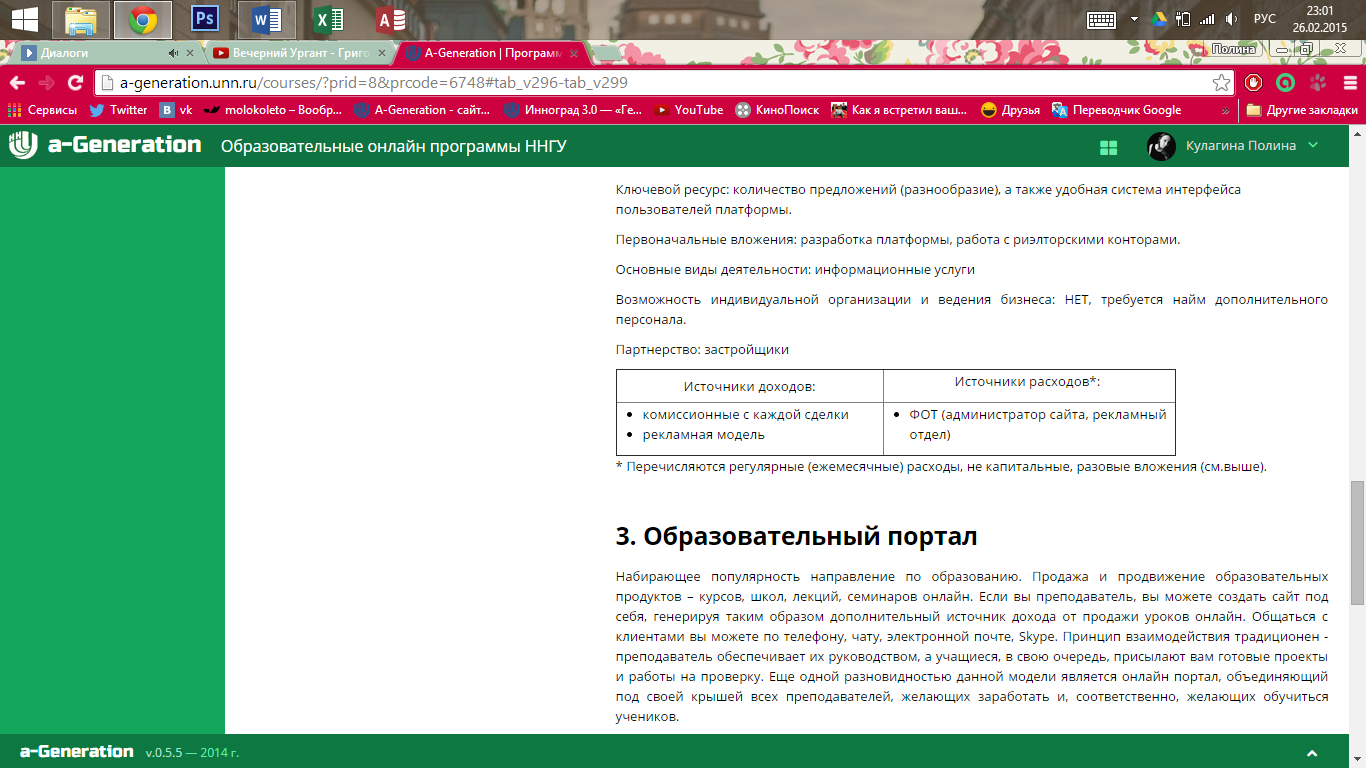Click the scroll-to-top arrow in footer
The height and width of the screenshot is (768, 1366).
pos(1312,753)
